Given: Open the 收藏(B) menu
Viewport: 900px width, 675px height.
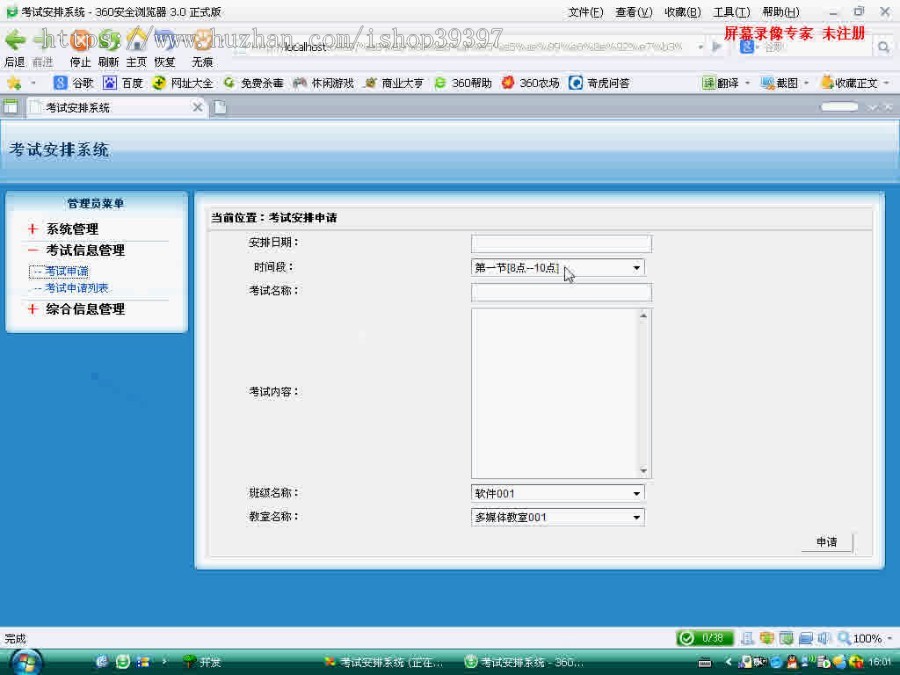Looking at the screenshot, I should (x=682, y=12).
